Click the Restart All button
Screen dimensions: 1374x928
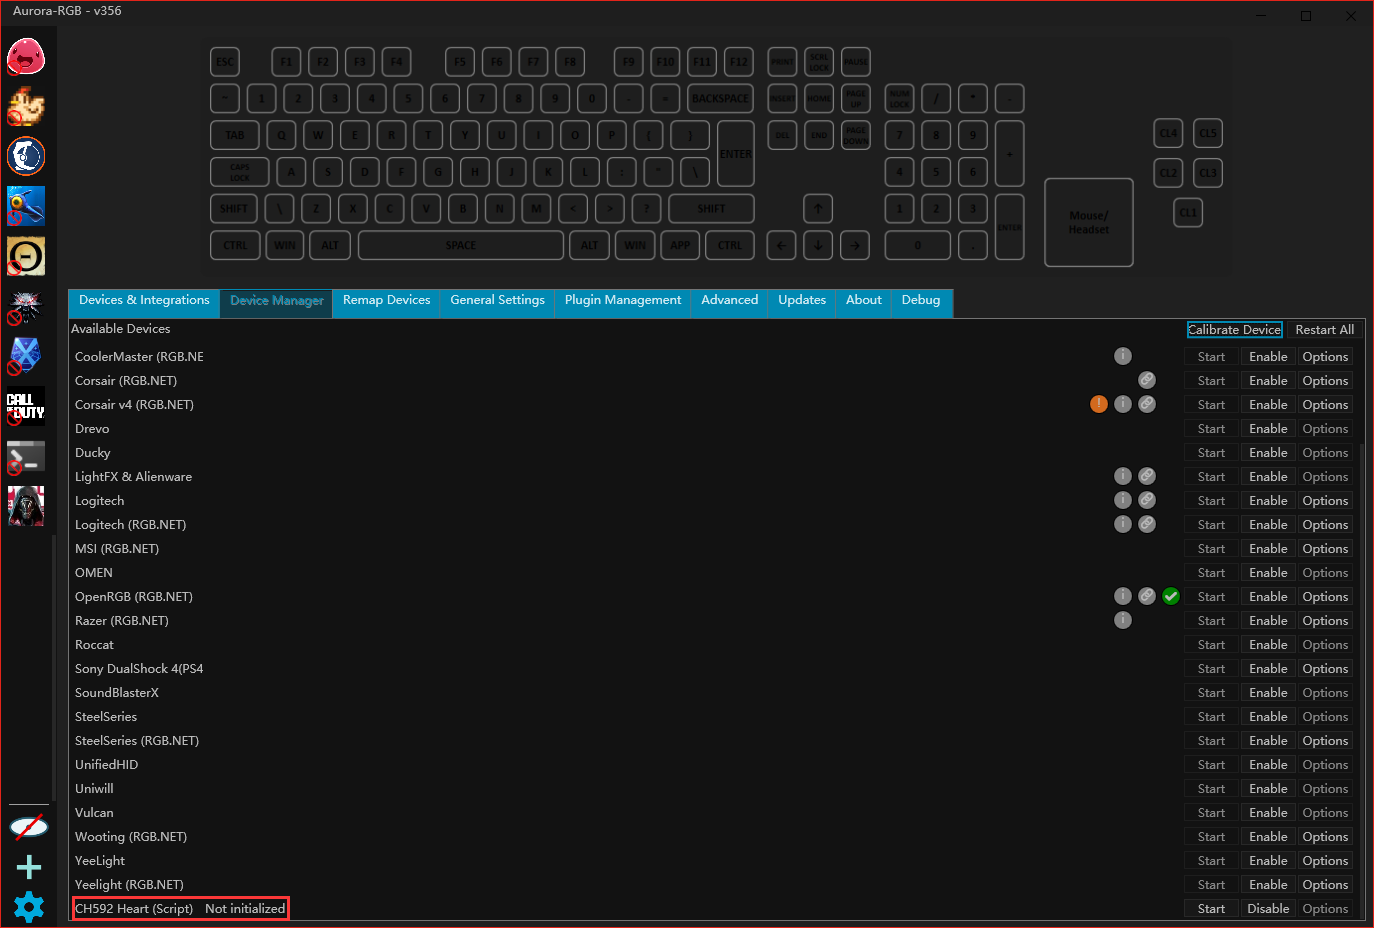[x=1324, y=329]
